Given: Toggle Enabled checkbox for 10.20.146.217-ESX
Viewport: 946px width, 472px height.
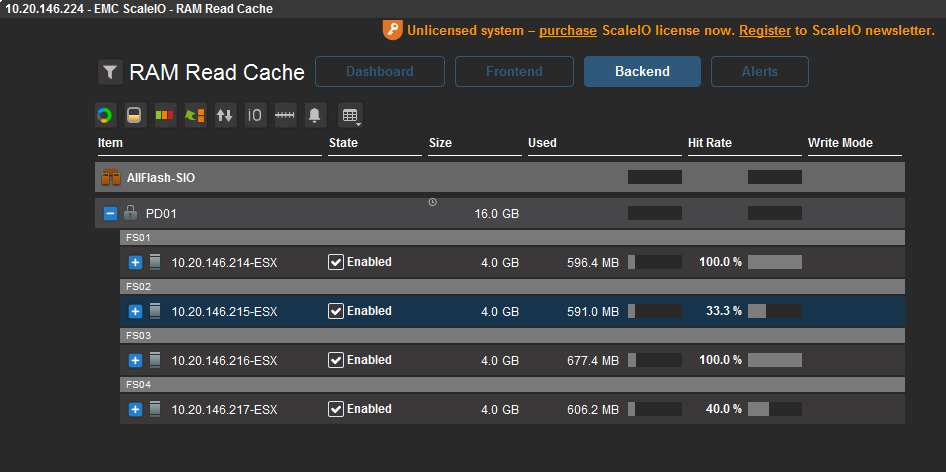Looking at the screenshot, I should pyautogui.click(x=336, y=409).
